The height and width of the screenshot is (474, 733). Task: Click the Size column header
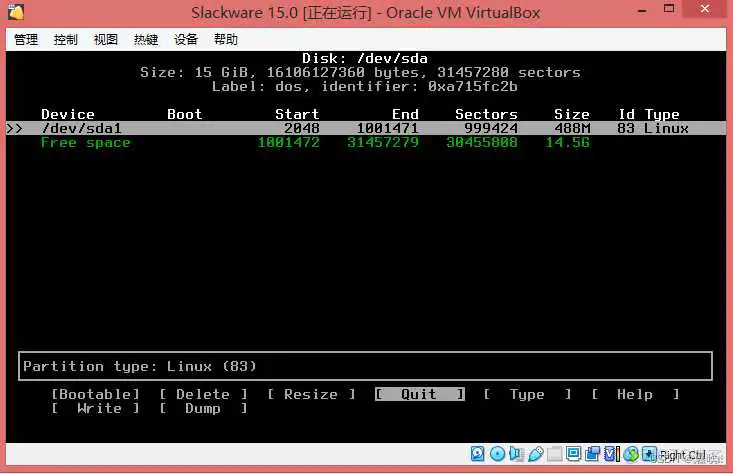click(572, 114)
